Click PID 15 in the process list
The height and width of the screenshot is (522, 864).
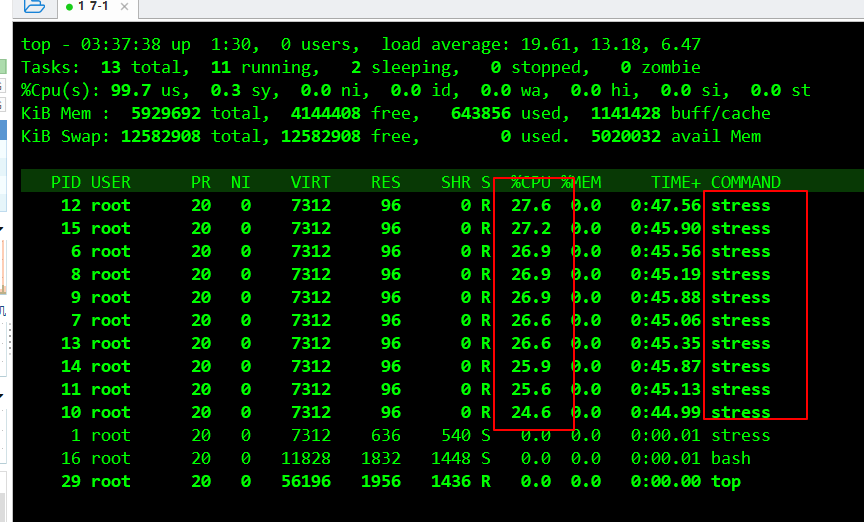[71, 229]
